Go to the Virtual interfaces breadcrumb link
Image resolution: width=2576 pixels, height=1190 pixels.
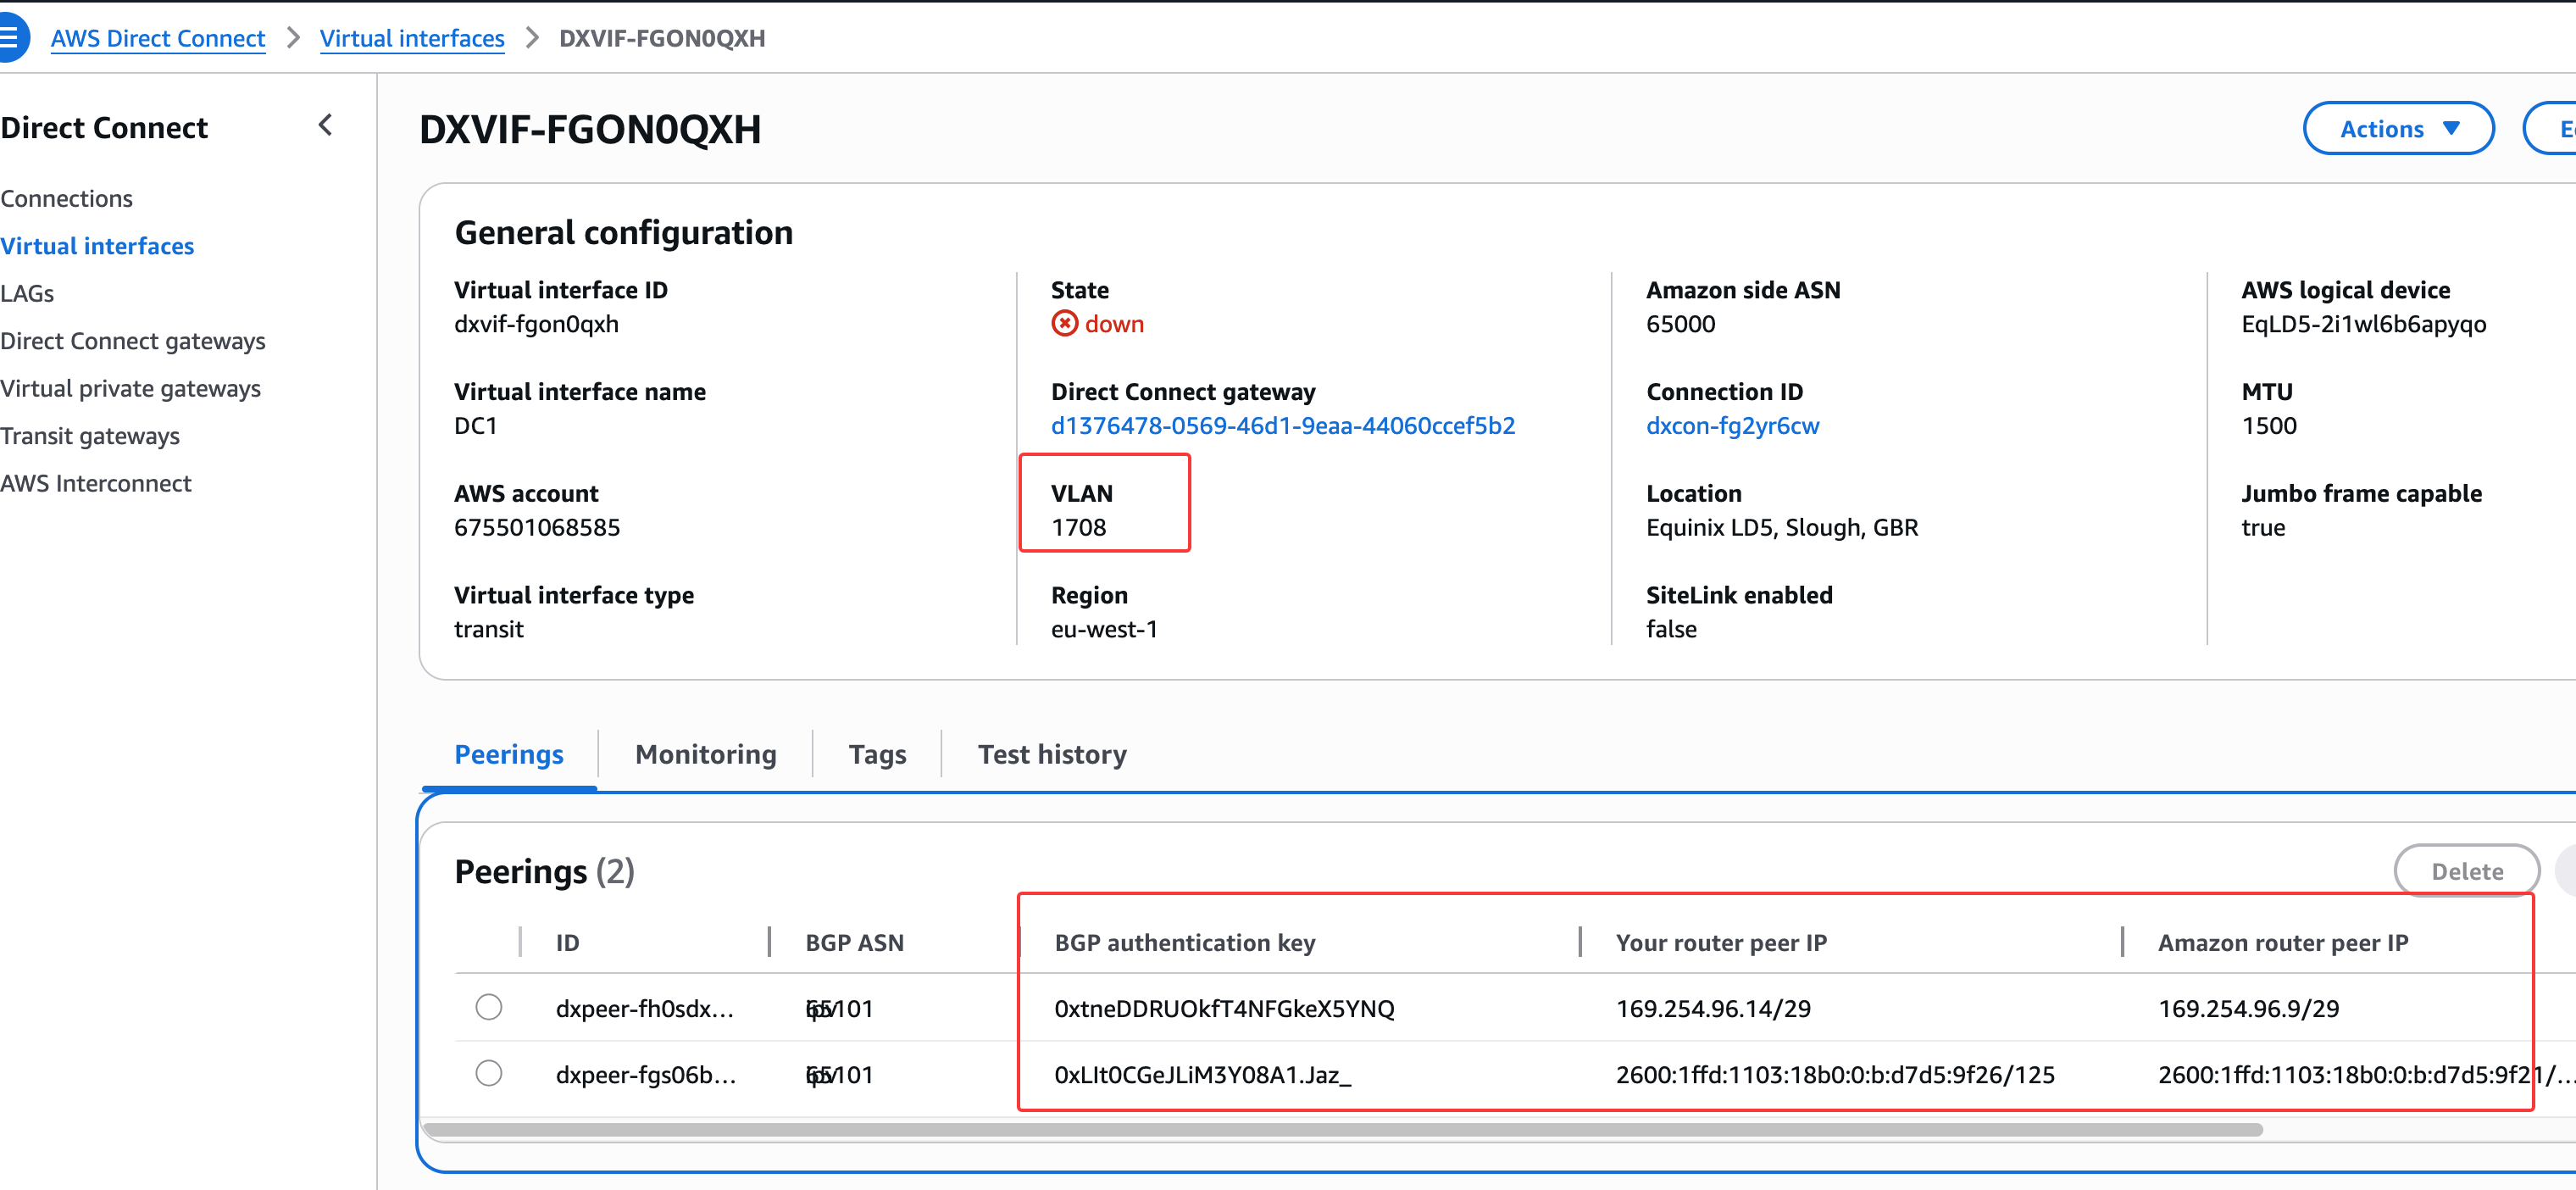[x=412, y=38]
